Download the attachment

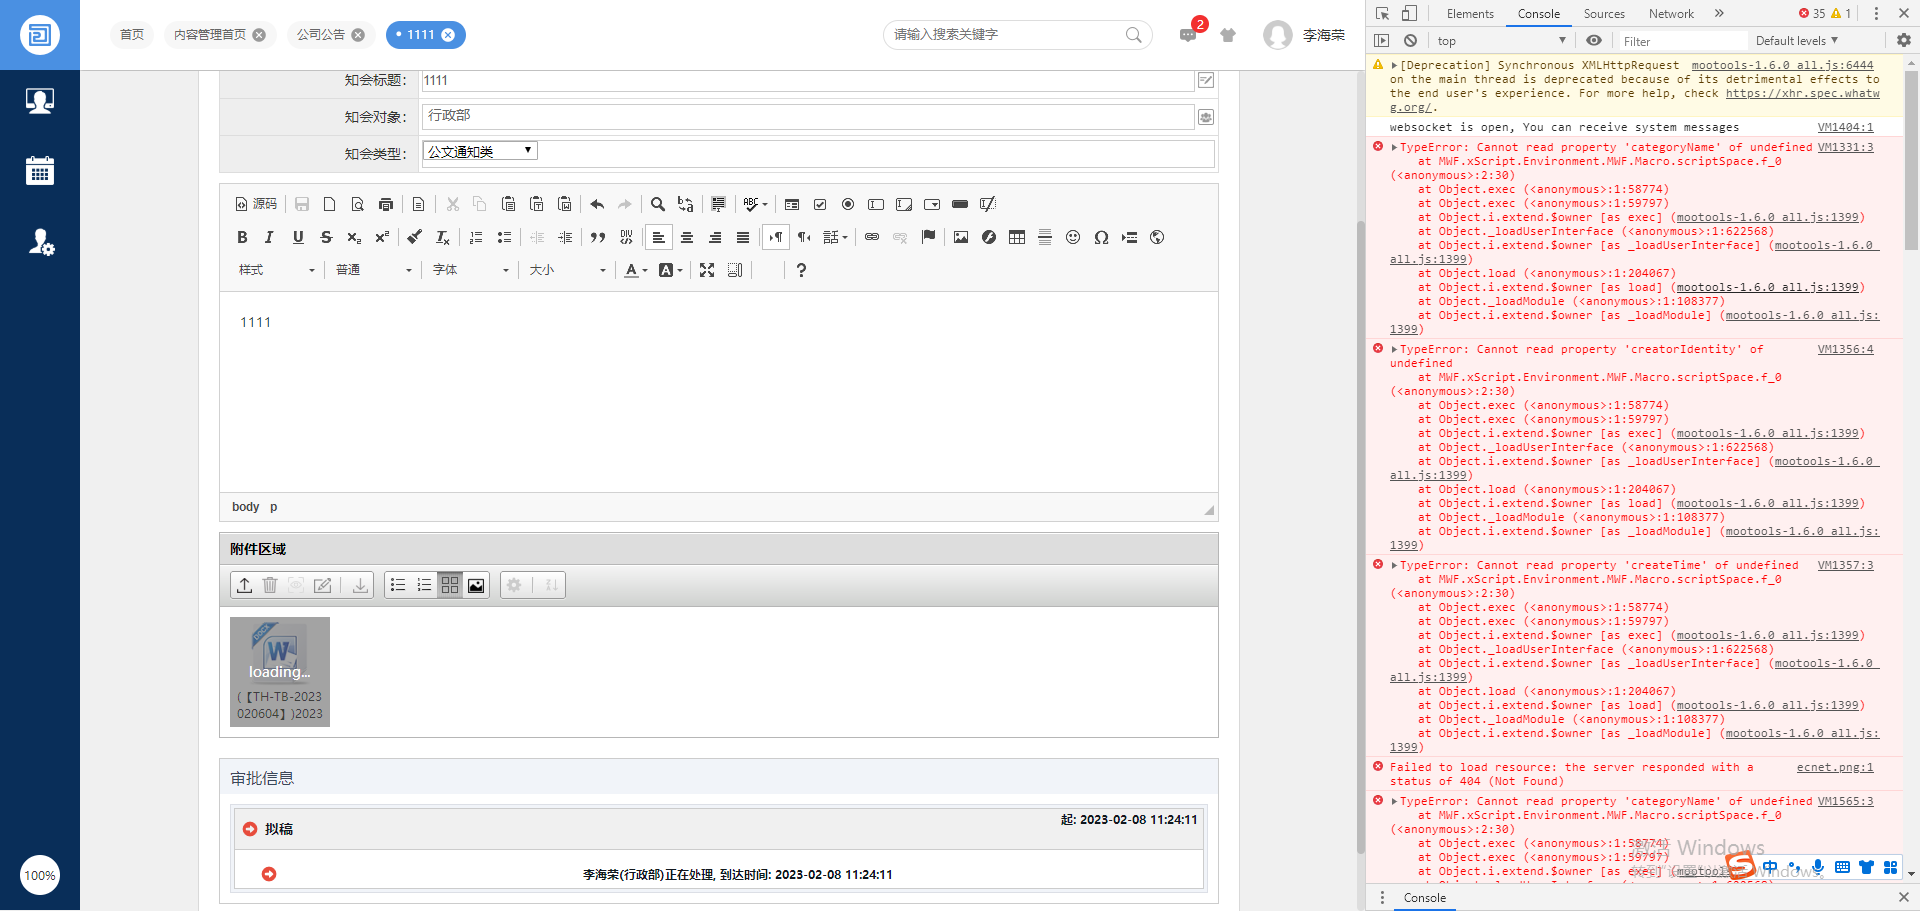[x=360, y=585]
